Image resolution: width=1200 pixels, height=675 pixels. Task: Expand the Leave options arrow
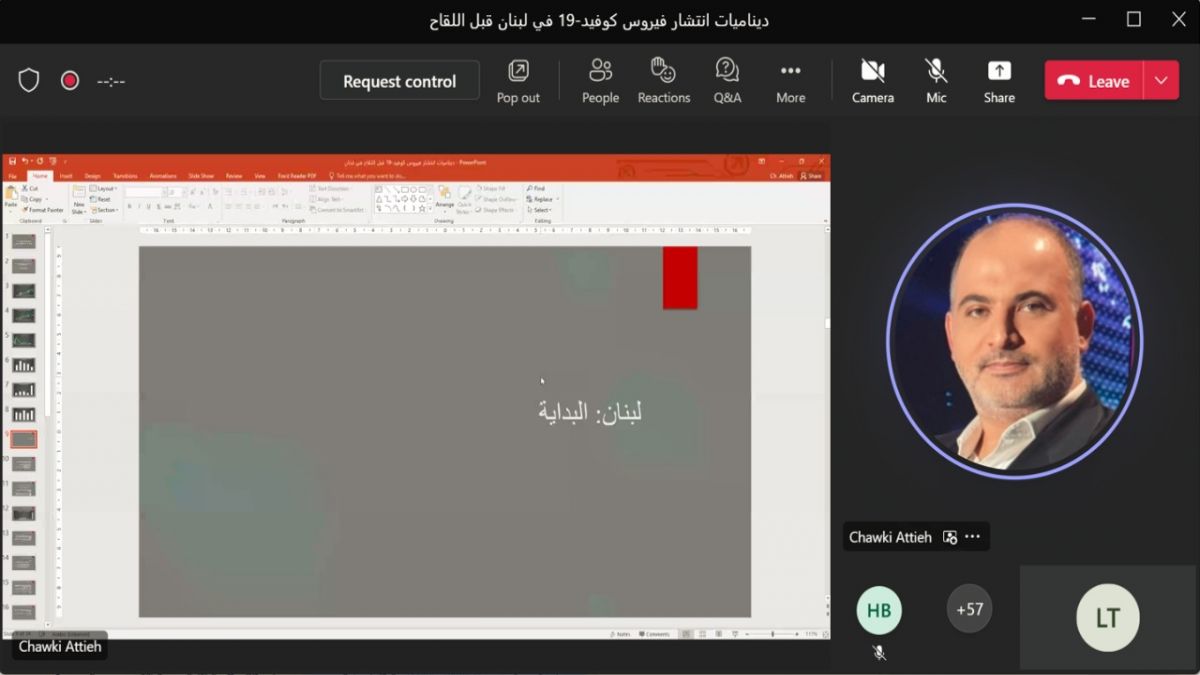coord(1161,81)
